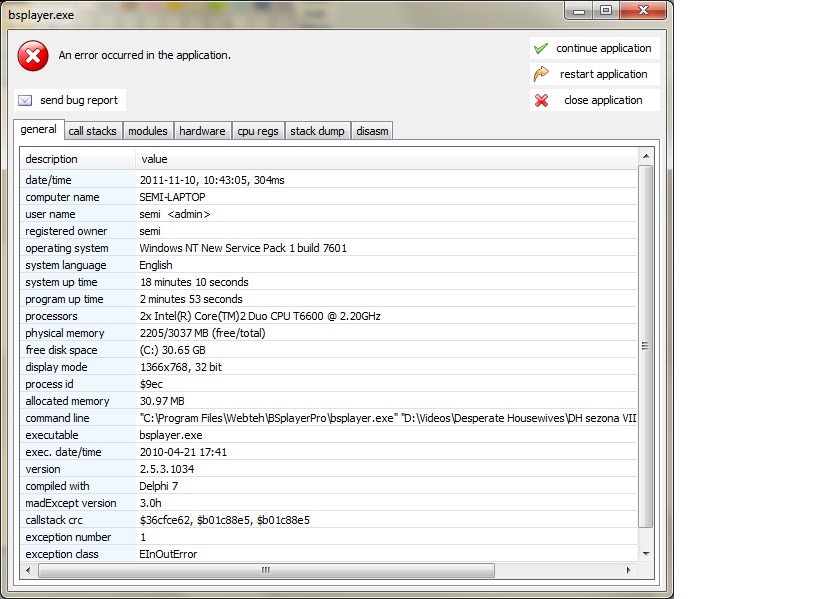This screenshot has height=599, width=819.
Task: Click the horizontal scrollbar thumb
Action: [x=266, y=570]
